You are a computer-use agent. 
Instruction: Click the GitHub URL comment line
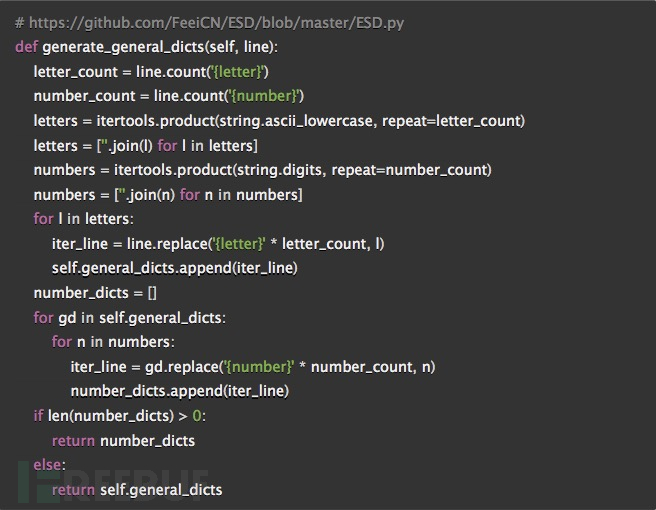click(209, 23)
